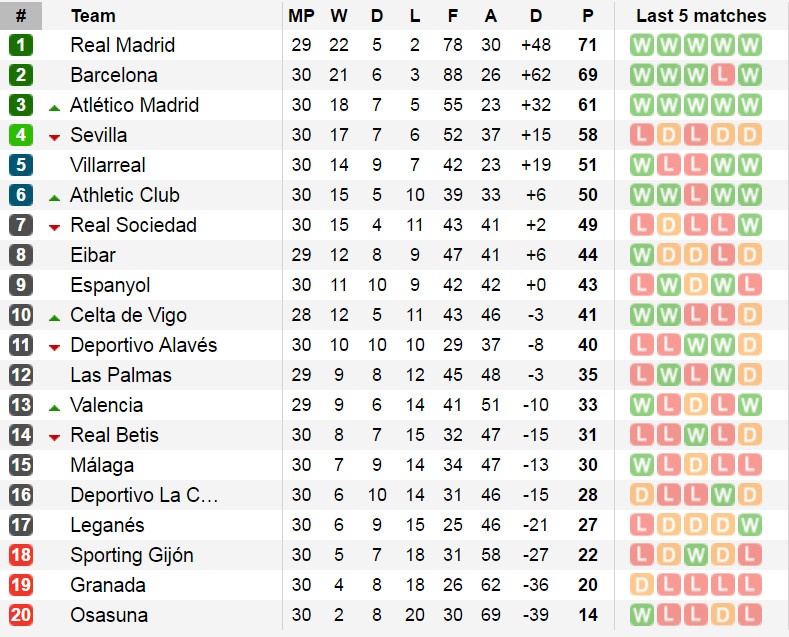Viewport: 789px width, 637px height.
Task: Click Barcelona's 69 points value
Action: click(587, 75)
